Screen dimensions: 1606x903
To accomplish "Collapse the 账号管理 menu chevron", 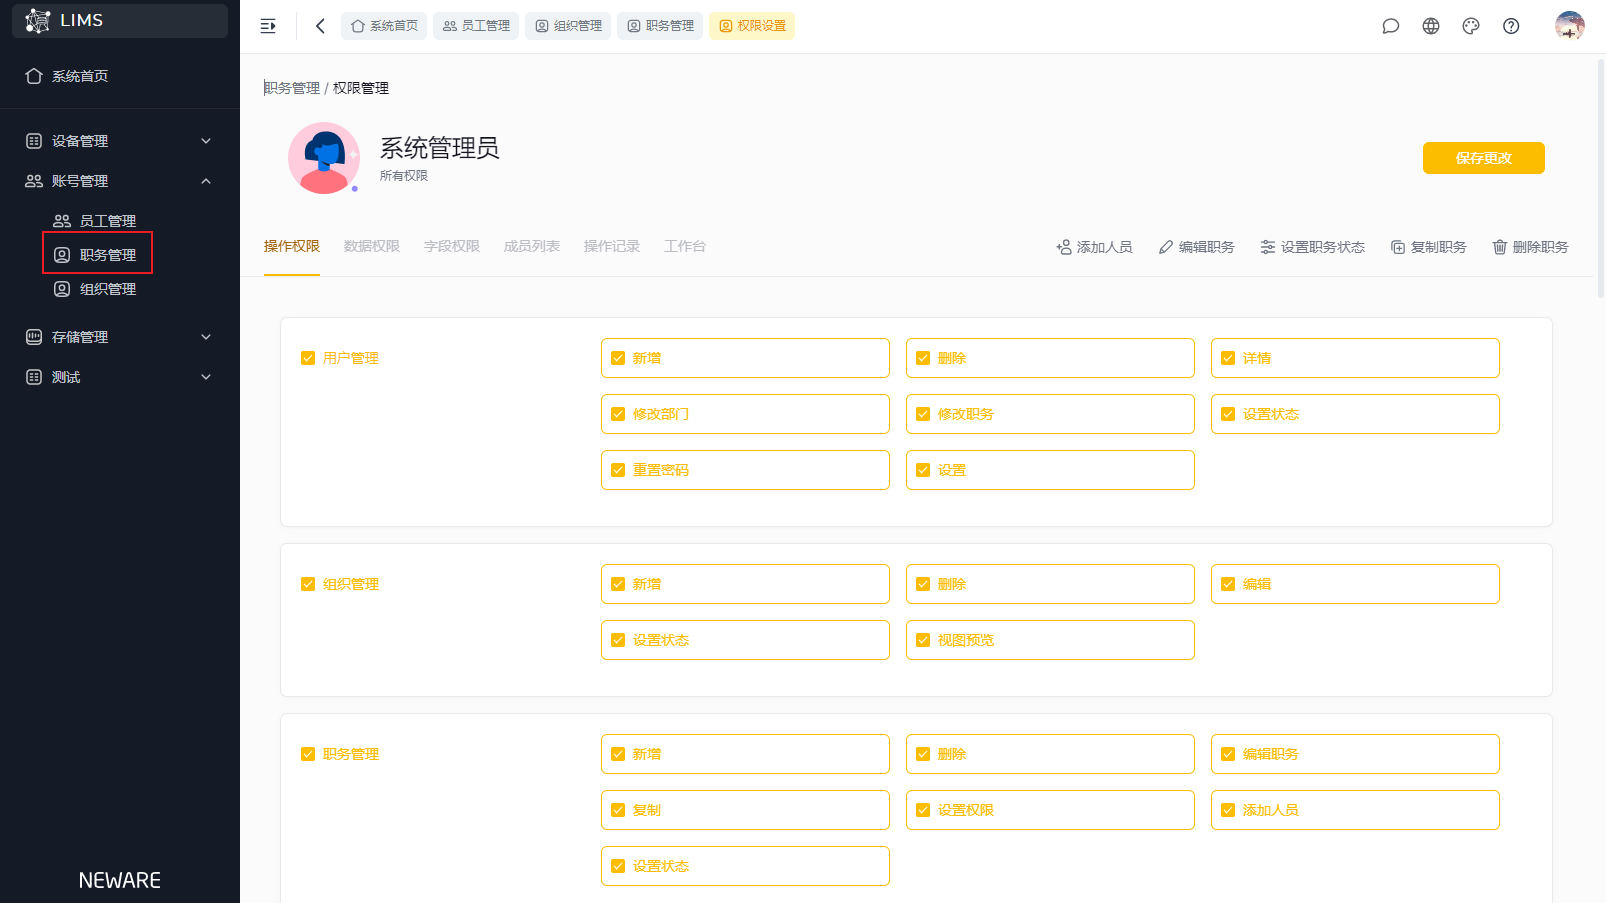I will [206, 181].
